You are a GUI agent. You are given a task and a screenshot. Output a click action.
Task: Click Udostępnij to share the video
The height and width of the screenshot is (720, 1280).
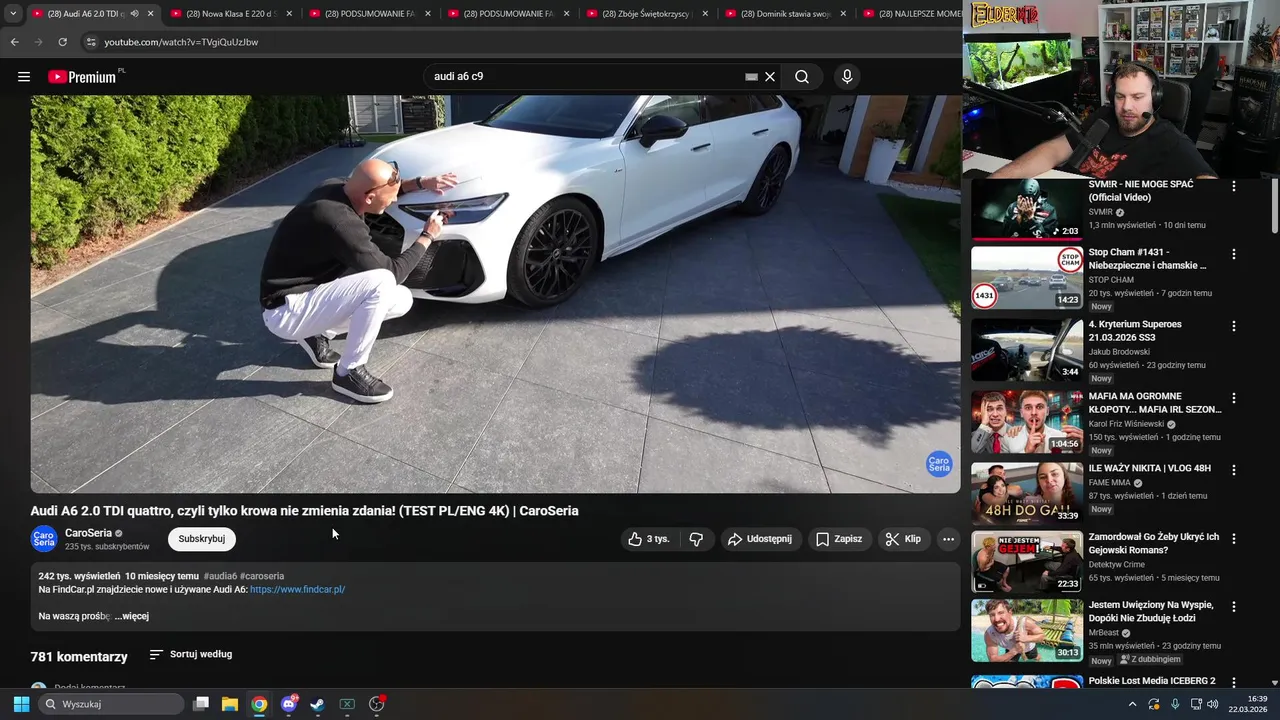coord(760,539)
